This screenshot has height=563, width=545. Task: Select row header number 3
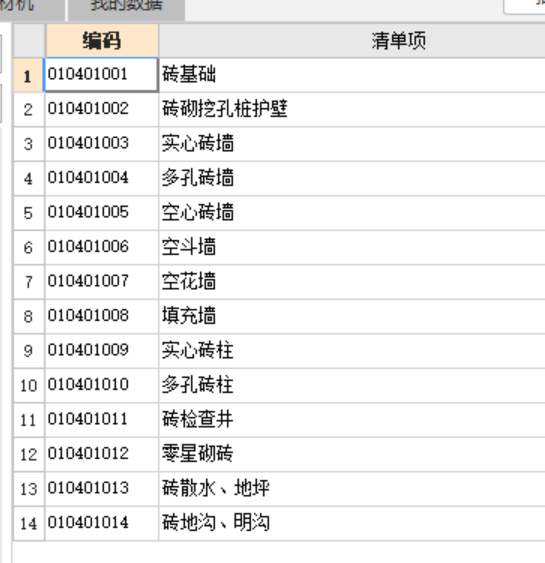tap(29, 144)
